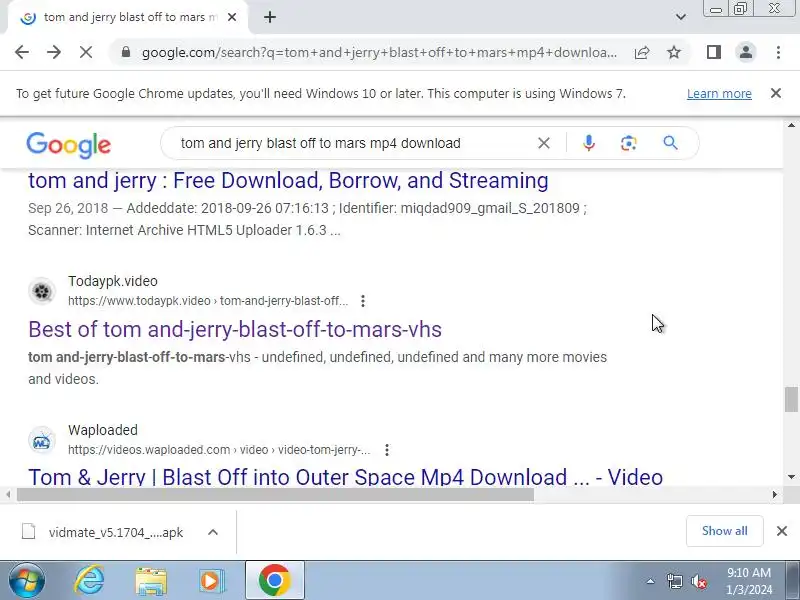Screen dimensions: 800x600
Task: Open more options for Waploaded result
Action: coord(387,450)
